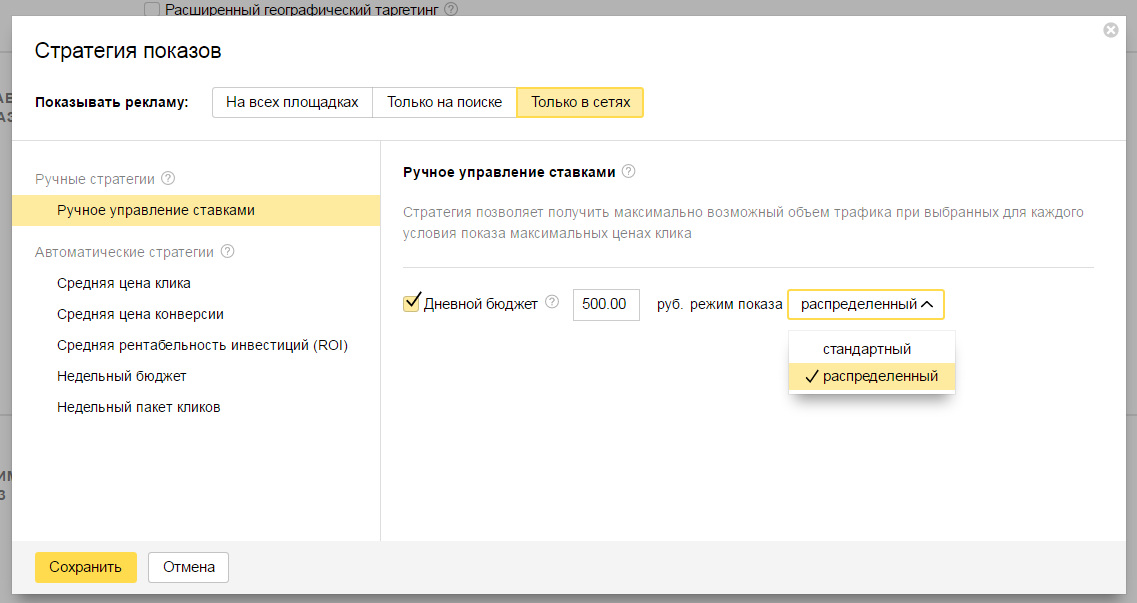The width and height of the screenshot is (1137, 603).
Task: Click the daily budget amount field
Action: (605, 304)
